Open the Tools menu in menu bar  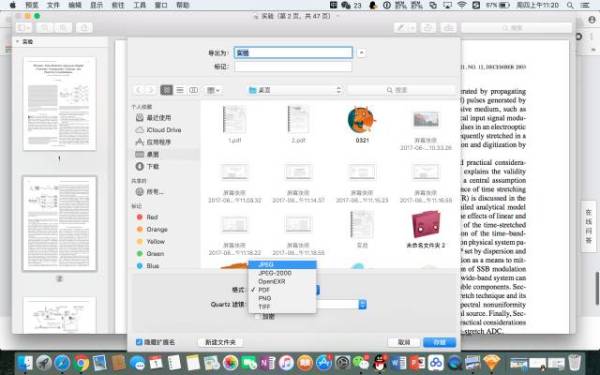coord(140,5)
